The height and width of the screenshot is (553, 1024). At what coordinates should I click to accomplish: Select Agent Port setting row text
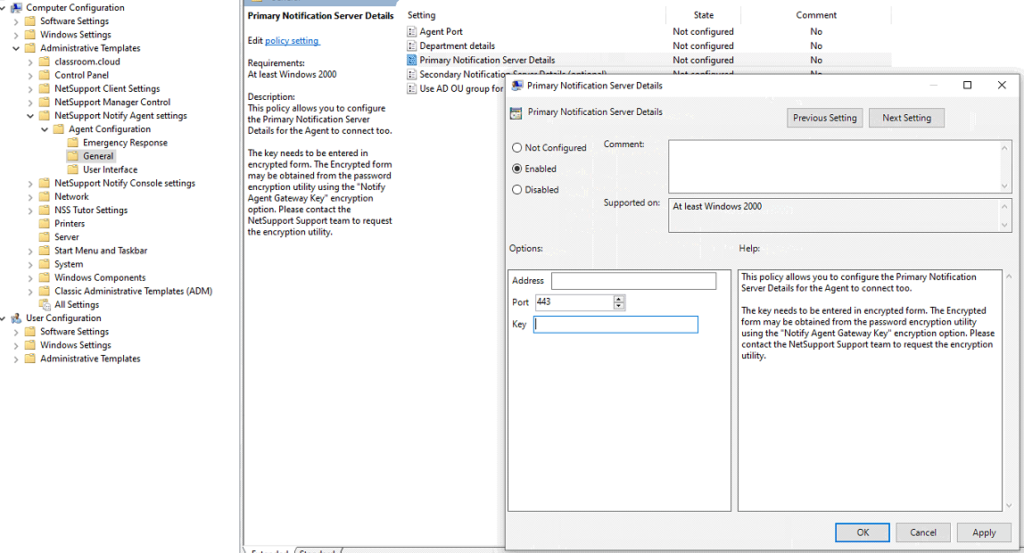coord(441,31)
